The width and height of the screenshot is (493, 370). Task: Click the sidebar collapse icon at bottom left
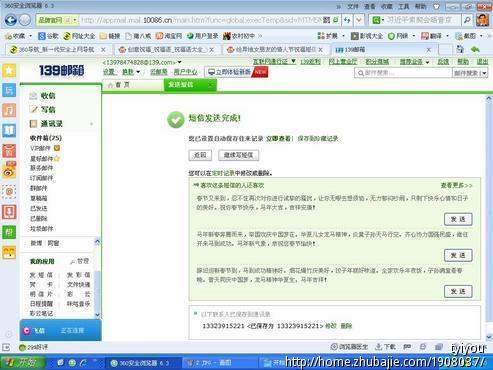pyautogui.click(x=6, y=348)
